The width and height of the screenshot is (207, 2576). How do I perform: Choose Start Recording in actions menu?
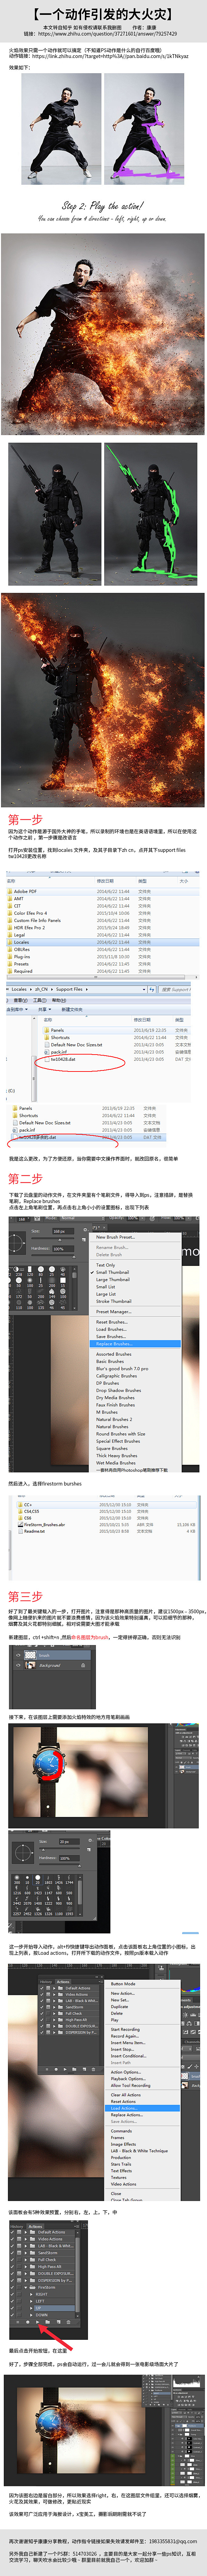pyautogui.click(x=125, y=2029)
